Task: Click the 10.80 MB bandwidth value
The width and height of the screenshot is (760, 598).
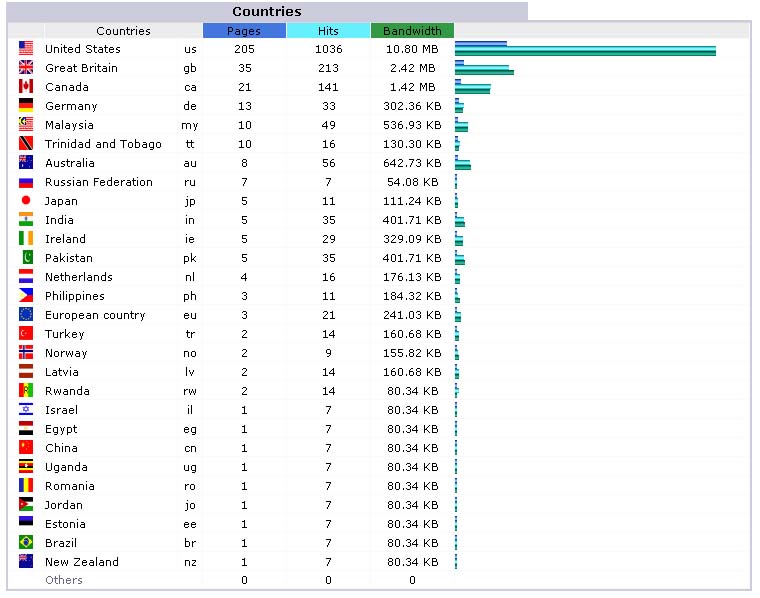Action: coord(412,49)
